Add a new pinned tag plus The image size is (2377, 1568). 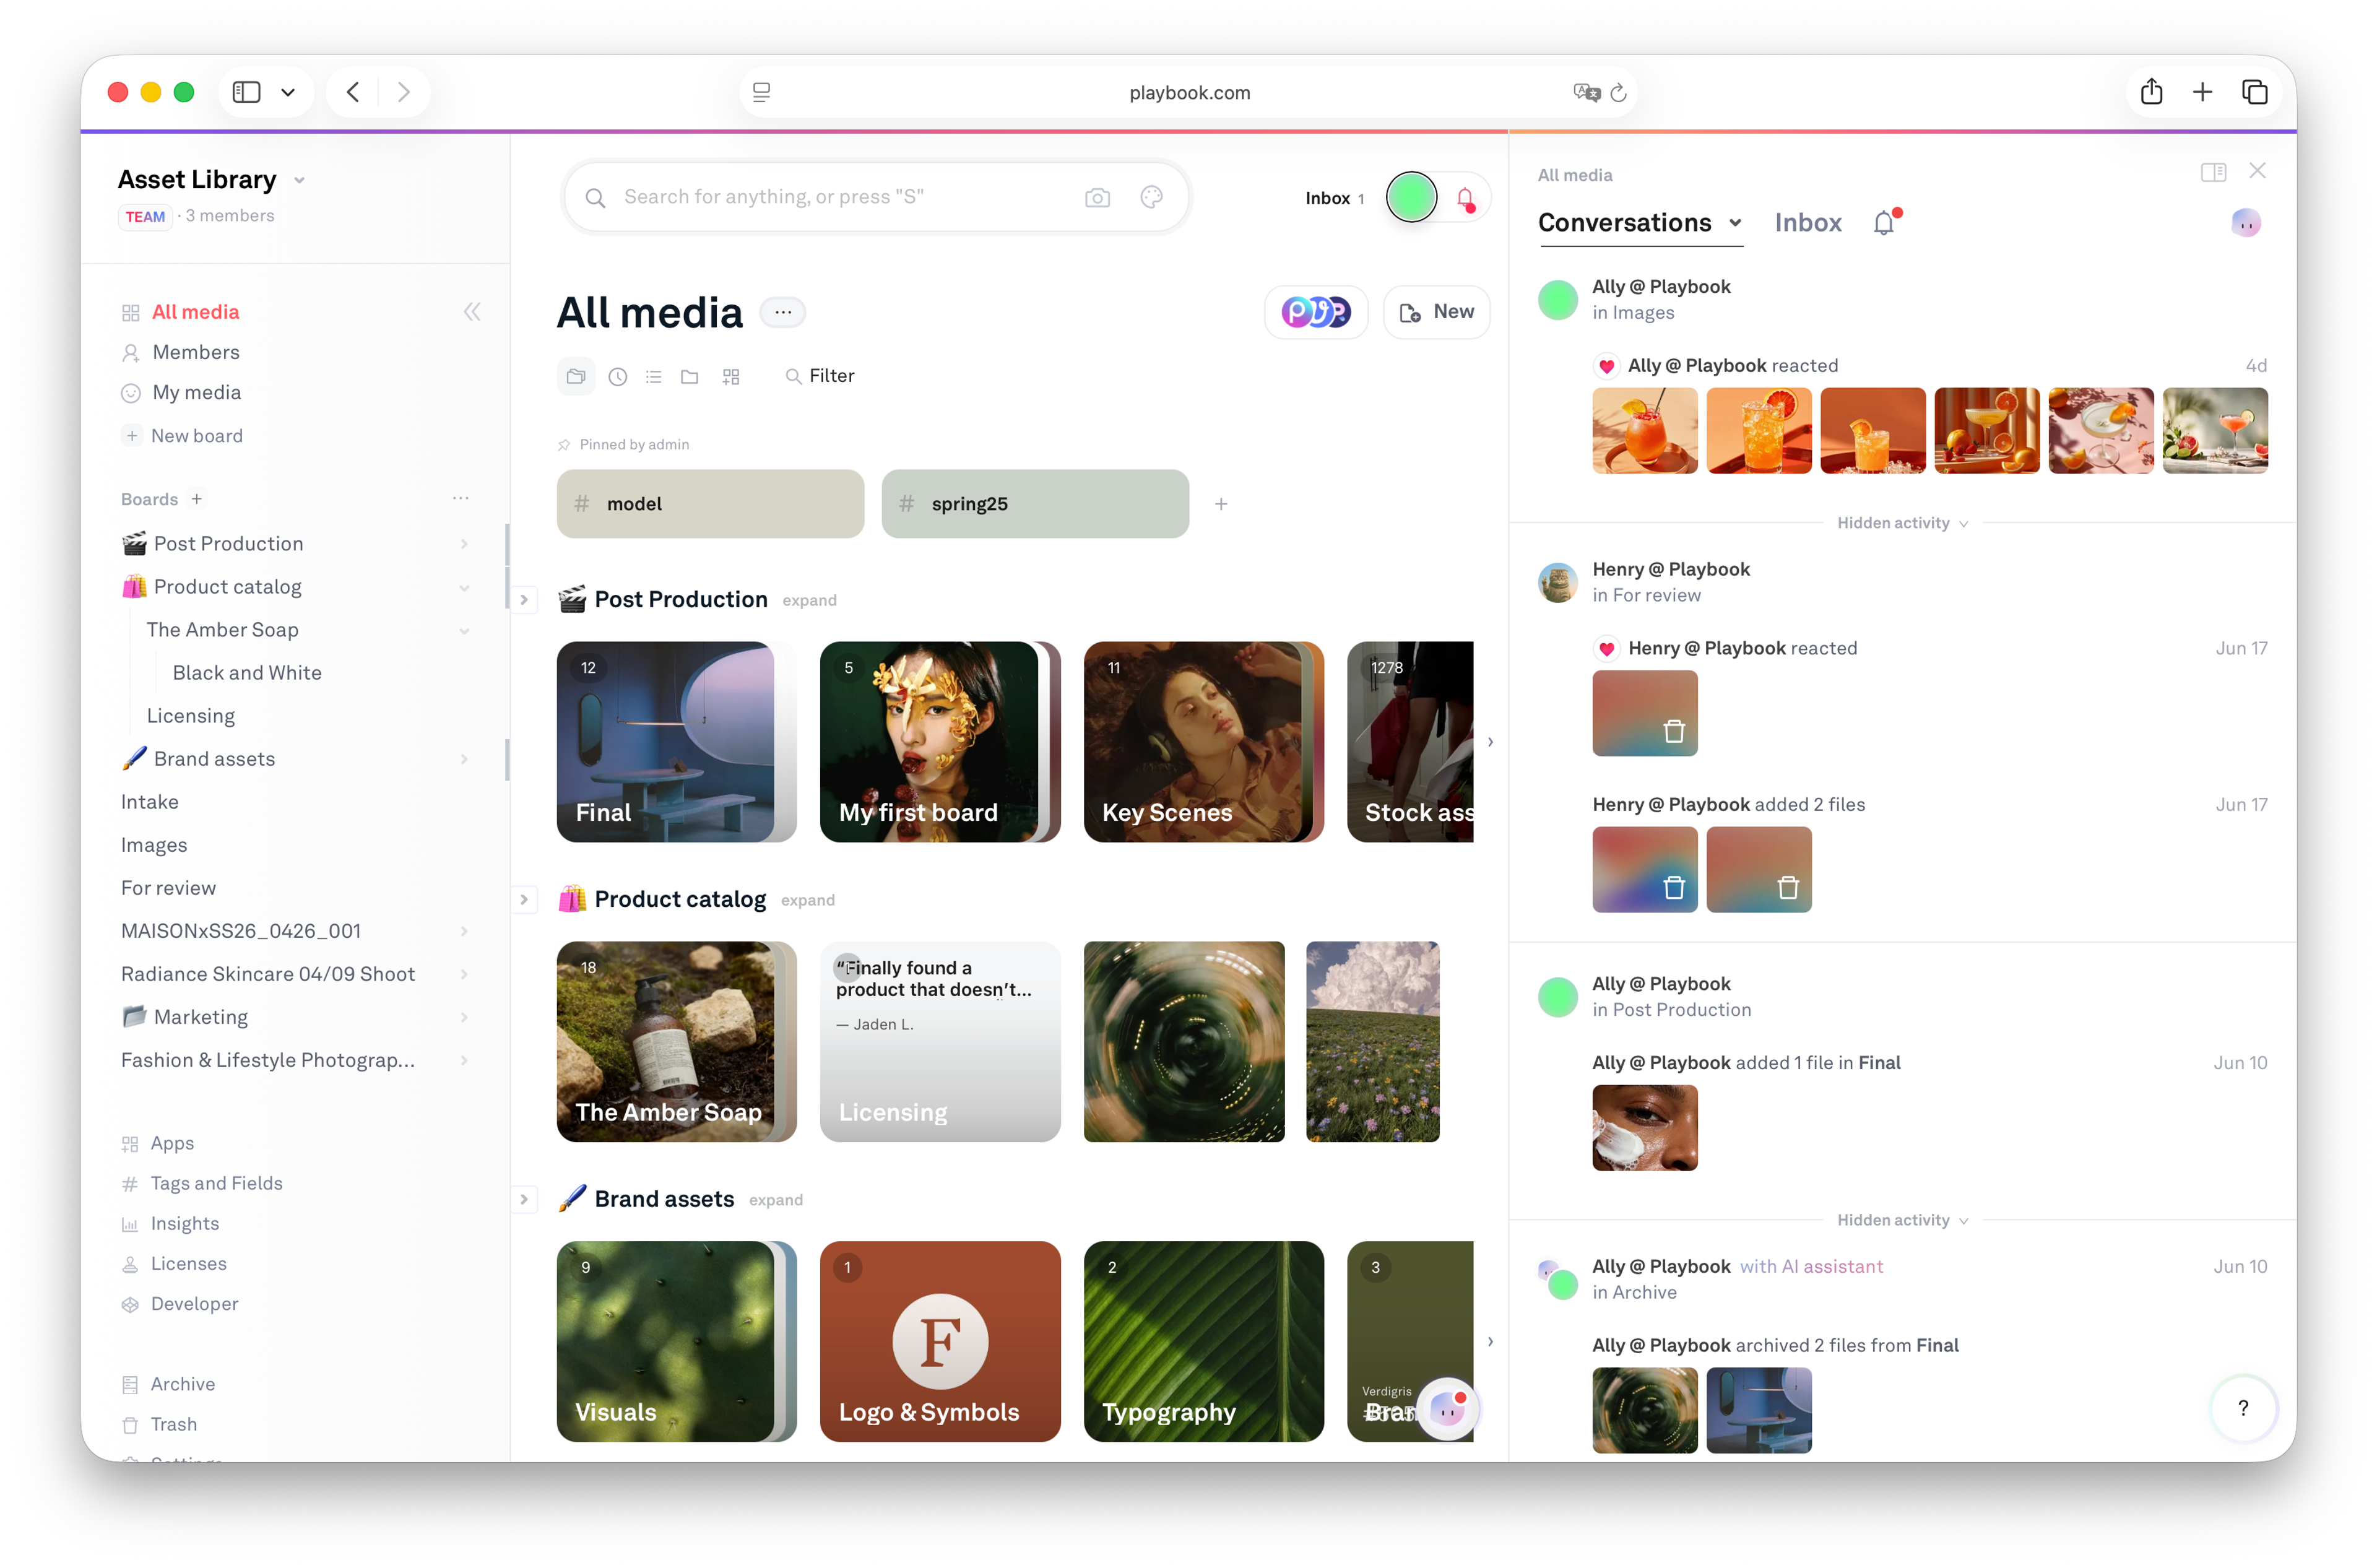pyautogui.click(x=1221, y=504)
